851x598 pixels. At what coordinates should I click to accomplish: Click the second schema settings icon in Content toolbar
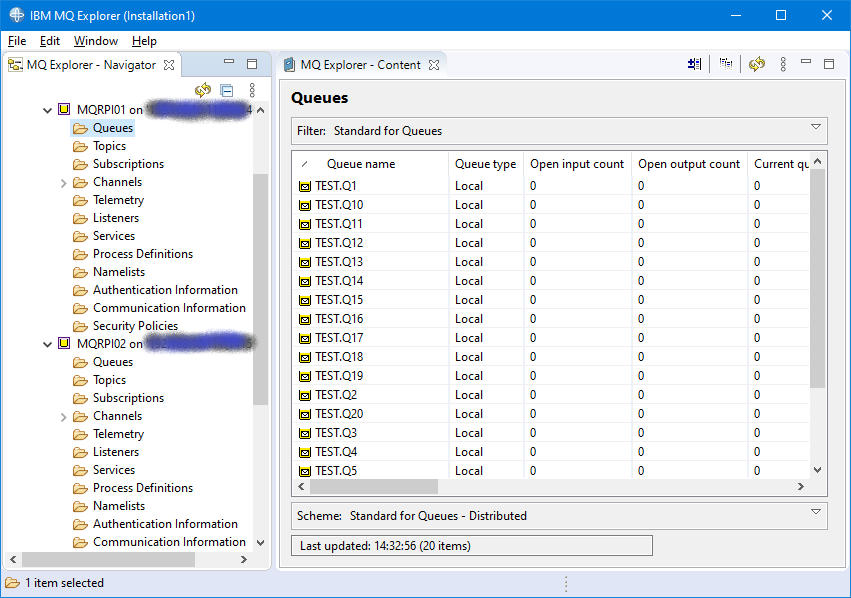(725, 63)
